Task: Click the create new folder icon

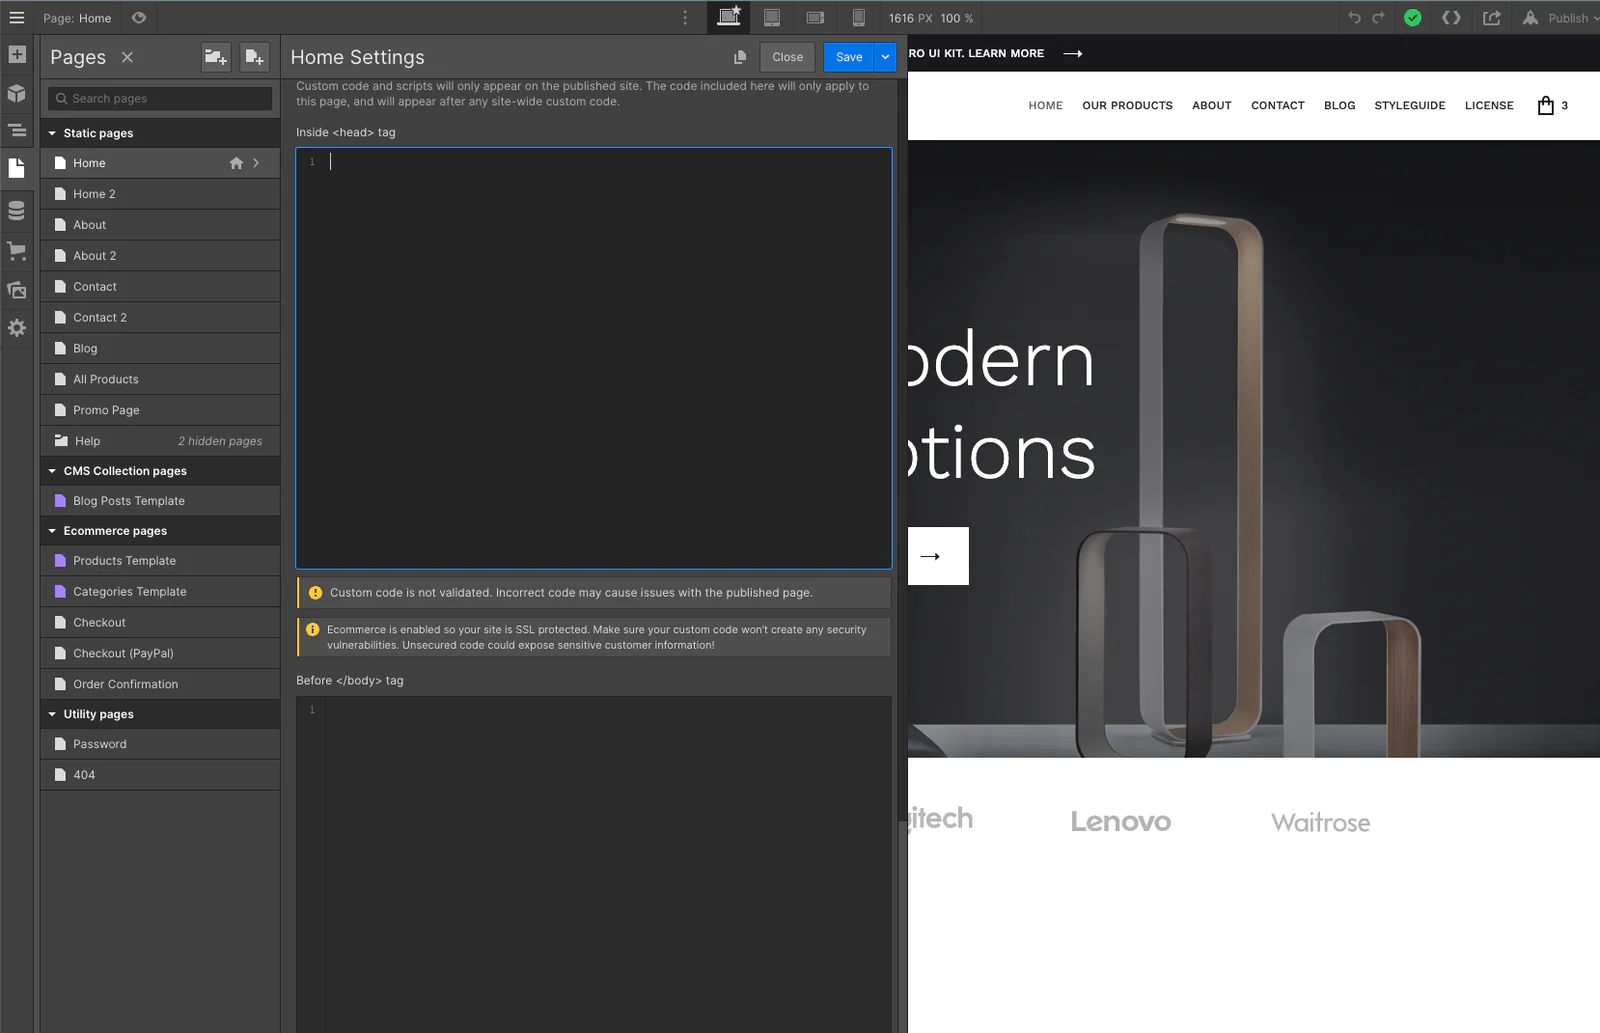Action: click(215, 57)
